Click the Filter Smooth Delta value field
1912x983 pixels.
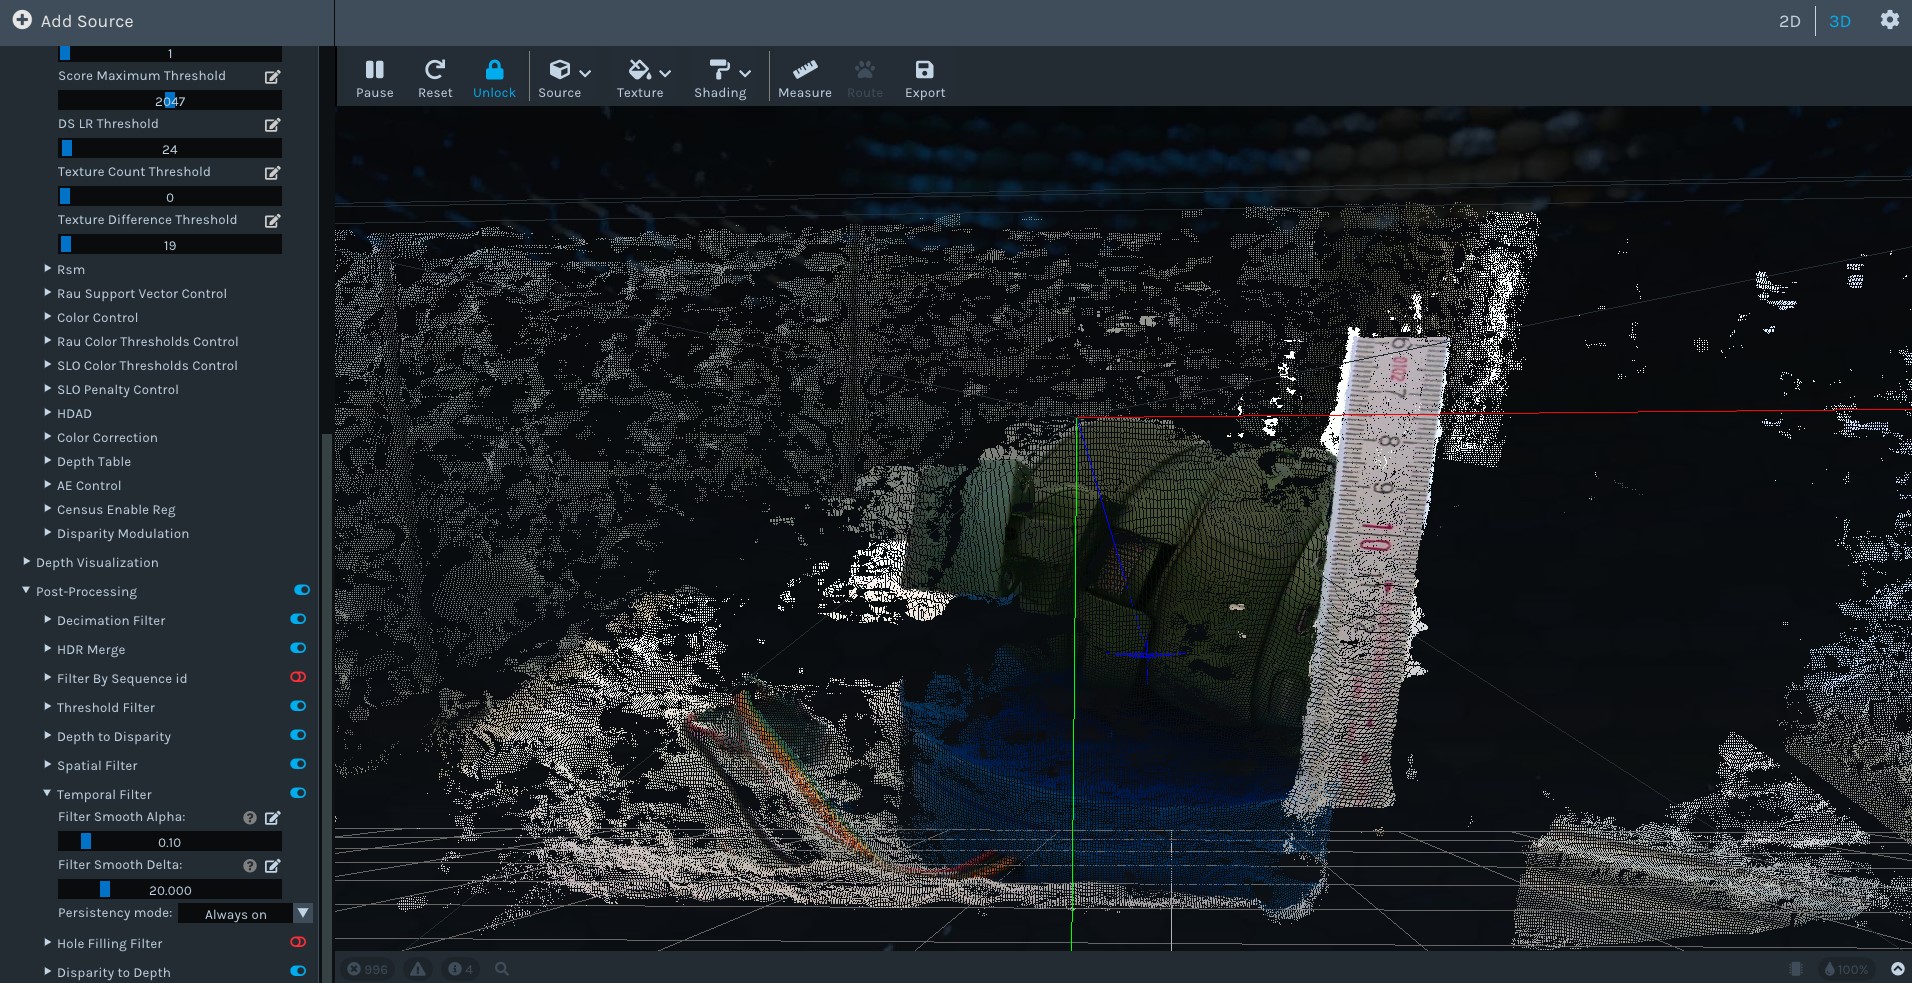(x=170, y=889)
